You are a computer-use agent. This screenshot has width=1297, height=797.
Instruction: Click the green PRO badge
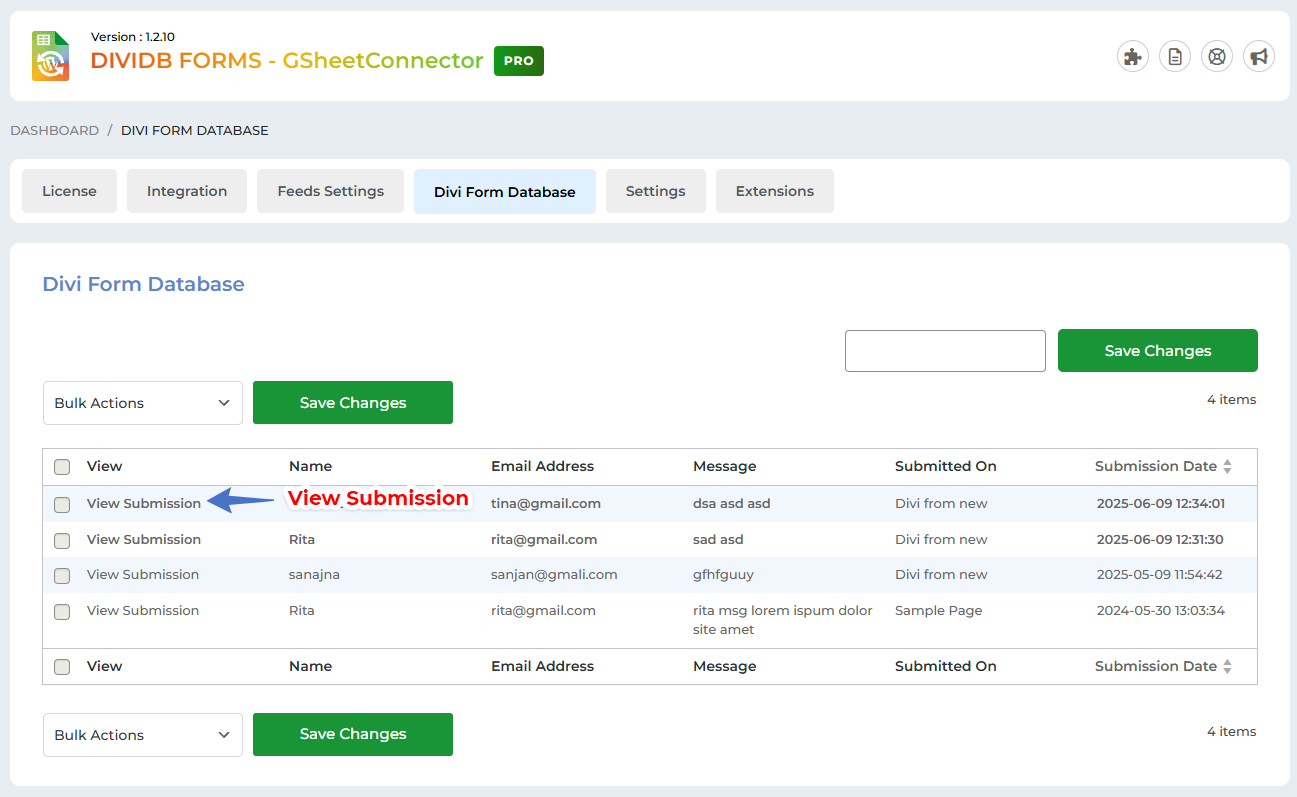(x=518, y=61)
